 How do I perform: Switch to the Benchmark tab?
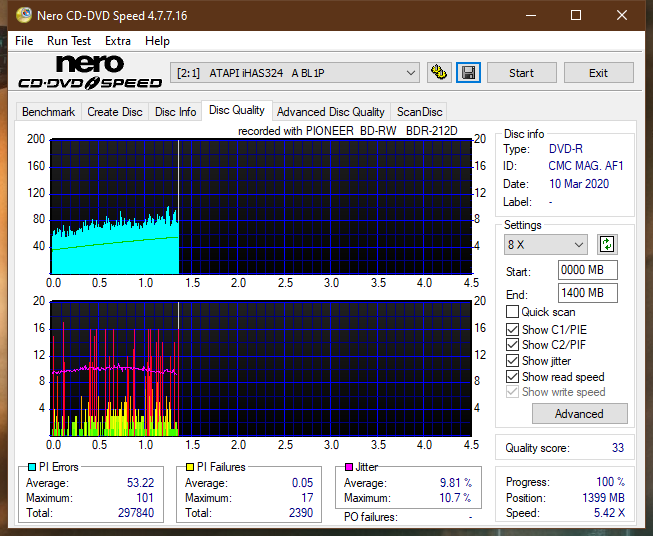pyautogui.click(x=49, y=112)
